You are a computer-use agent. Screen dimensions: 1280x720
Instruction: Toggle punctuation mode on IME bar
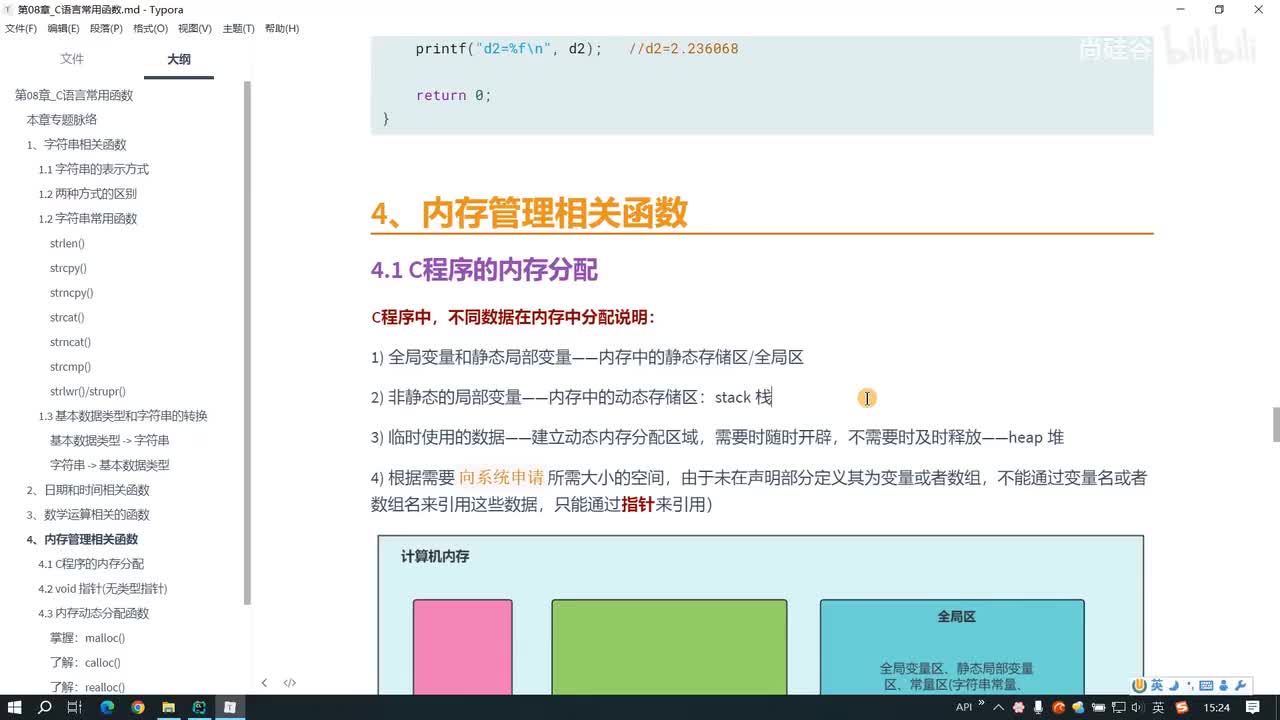[1189, 685]
